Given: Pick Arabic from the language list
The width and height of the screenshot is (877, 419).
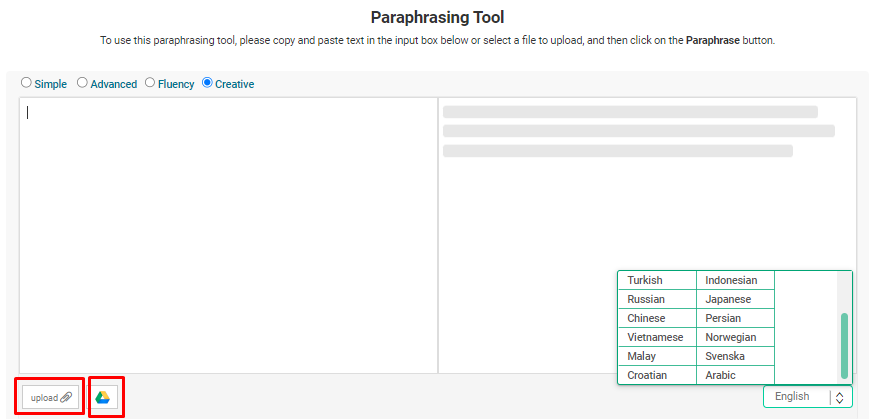Looking at the screenshot, I should [x=720, y=375].
